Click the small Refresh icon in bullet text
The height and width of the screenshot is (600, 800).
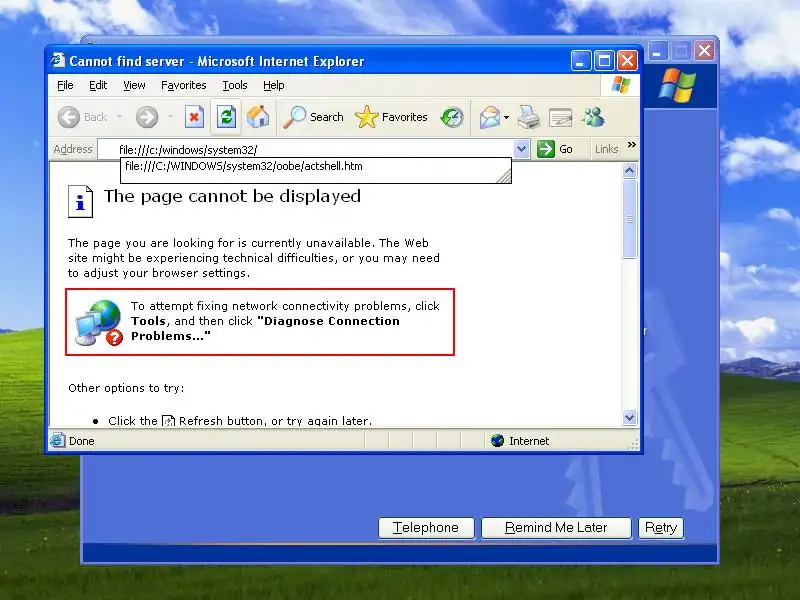click(168, 421)
